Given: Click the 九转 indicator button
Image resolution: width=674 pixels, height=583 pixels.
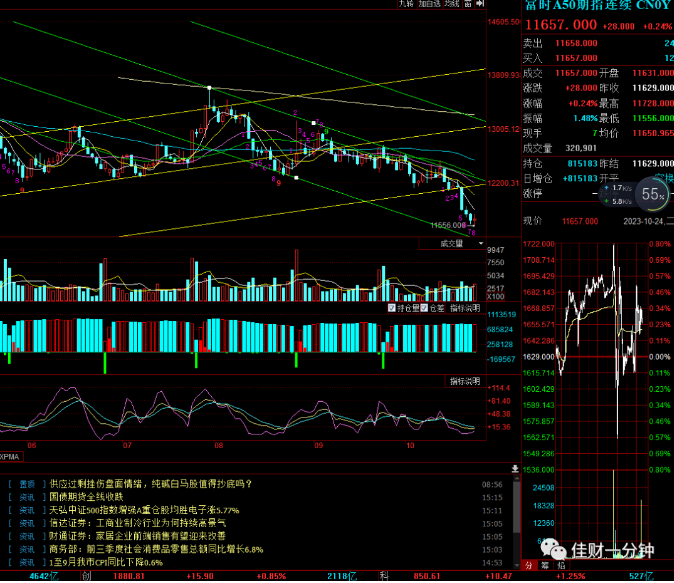Looking at the screenshot, I should (x=405, y=3).
